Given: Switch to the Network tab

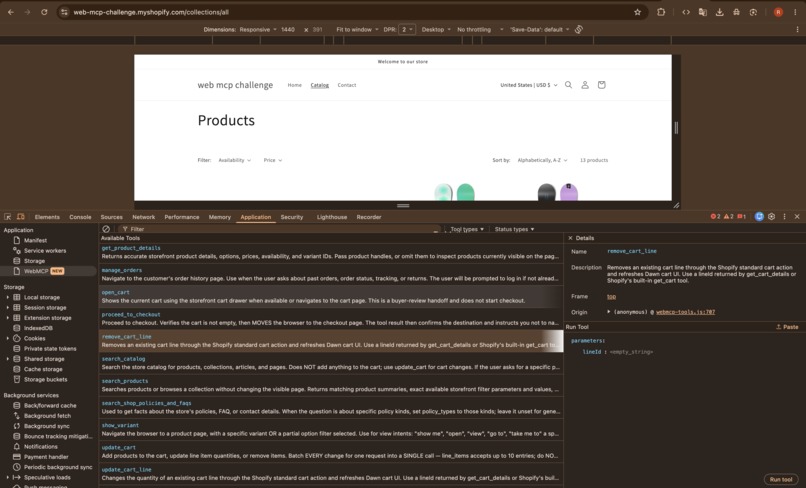Looking at the screenshot, I should pyautogui.click(x=143, y=217).
